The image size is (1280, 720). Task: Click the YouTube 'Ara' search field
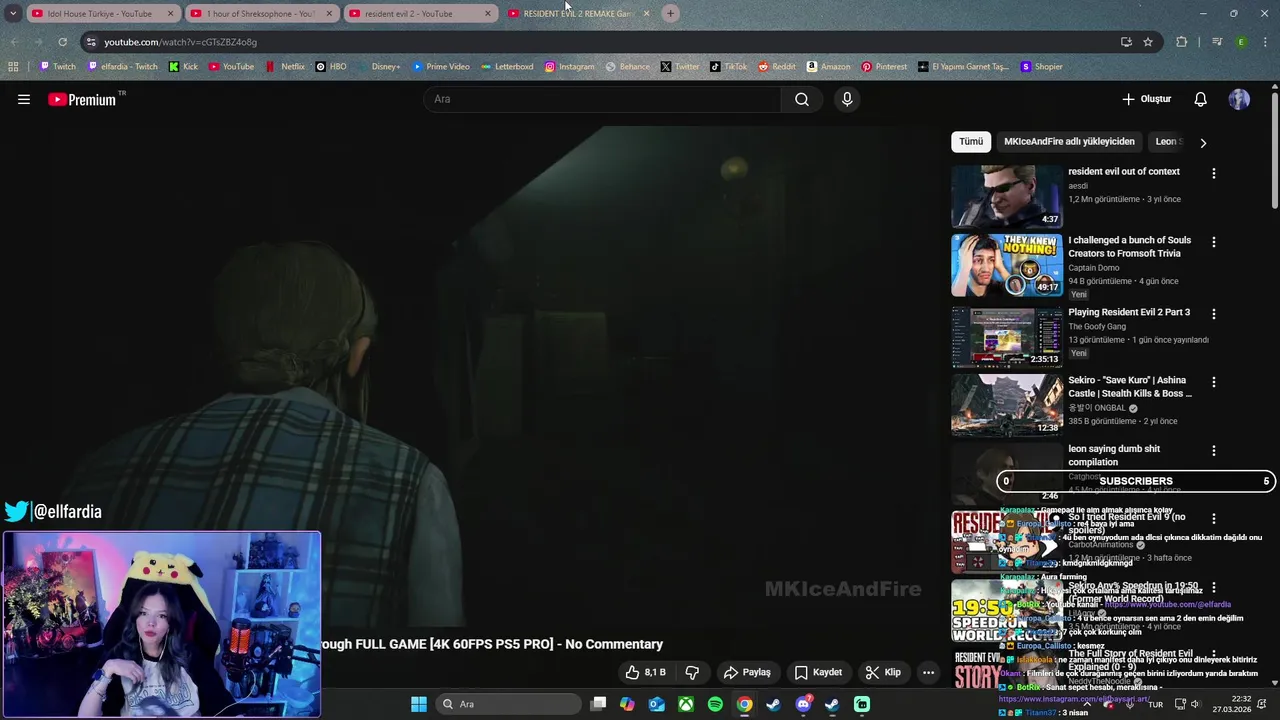tap(603, 99)
